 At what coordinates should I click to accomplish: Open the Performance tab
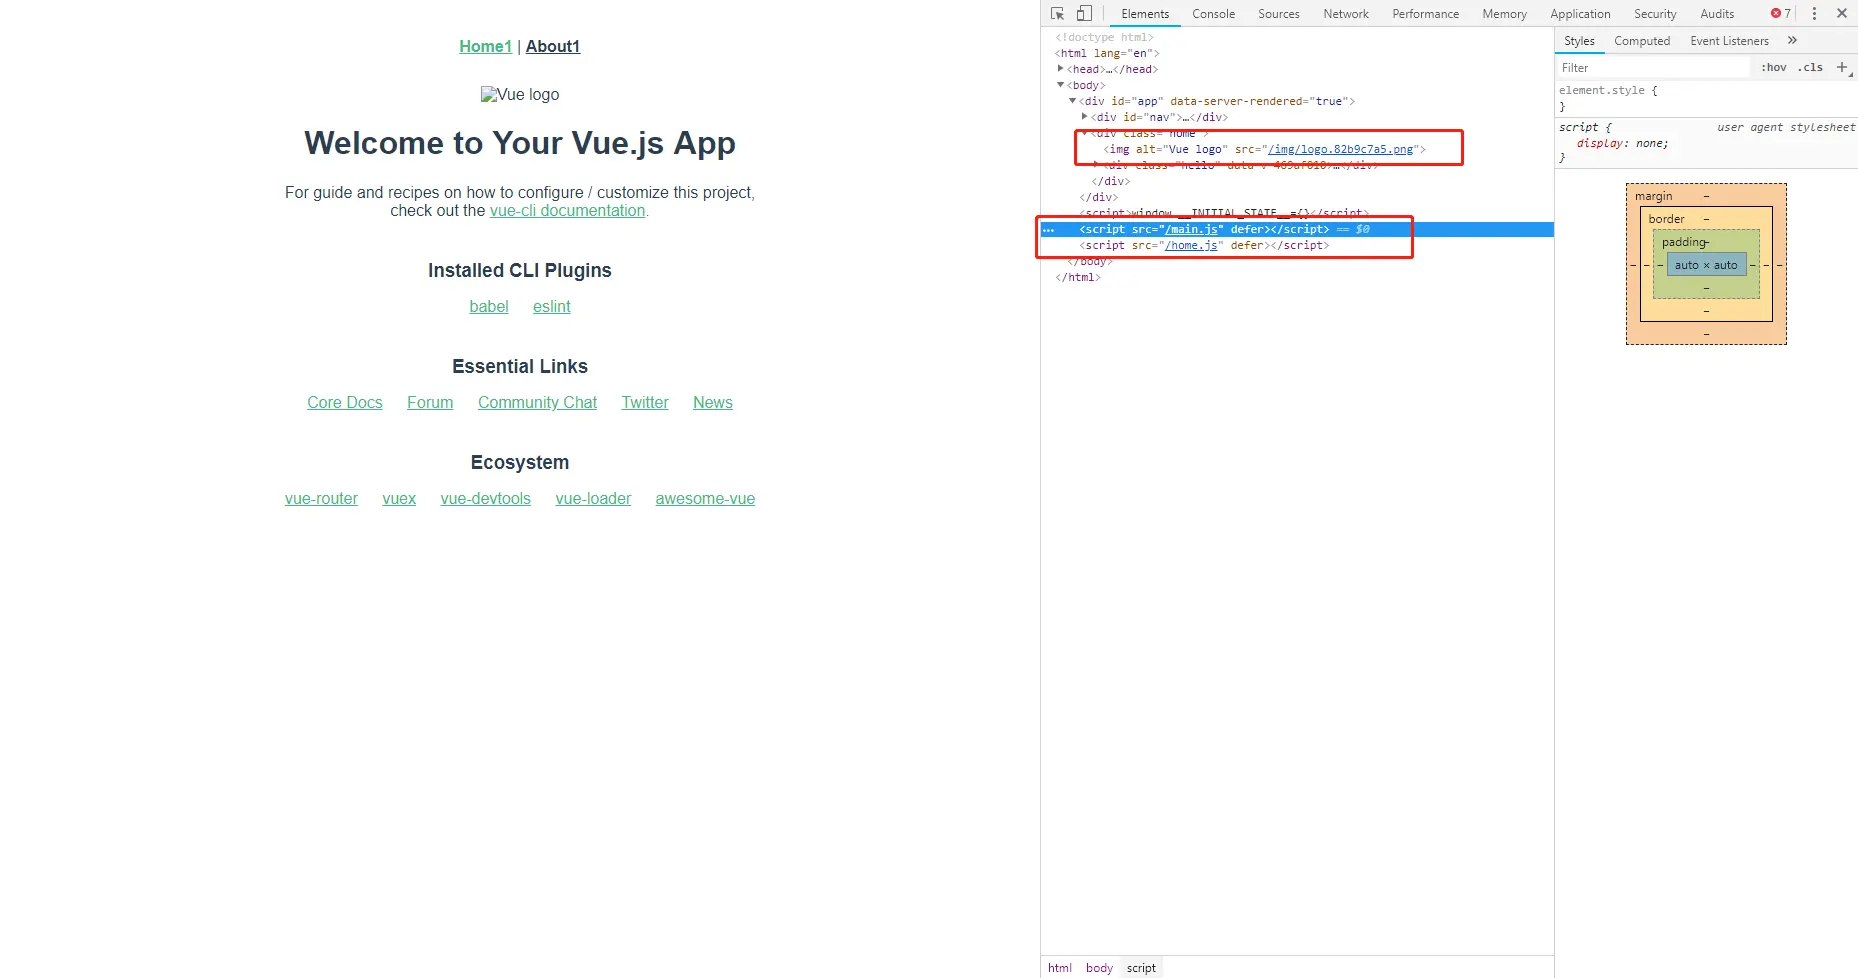click(x=1425, y=14)
